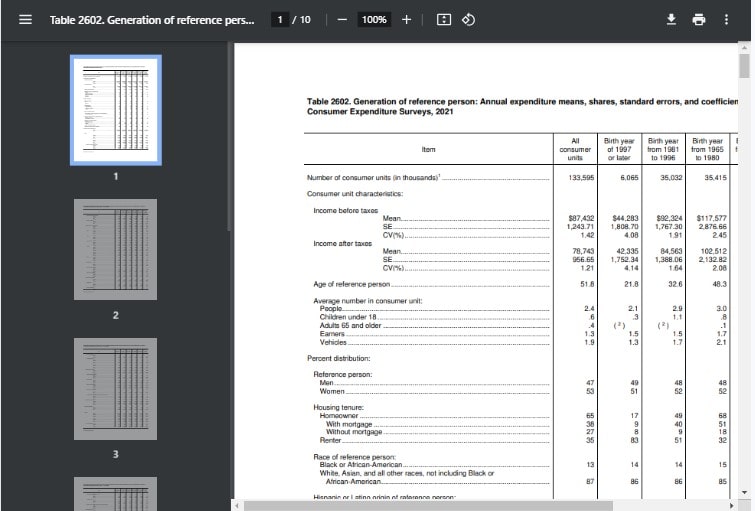Click the horizontal scrollbar right arrow
The width and height of the screenshot is (755, 511).
[731, 506]
